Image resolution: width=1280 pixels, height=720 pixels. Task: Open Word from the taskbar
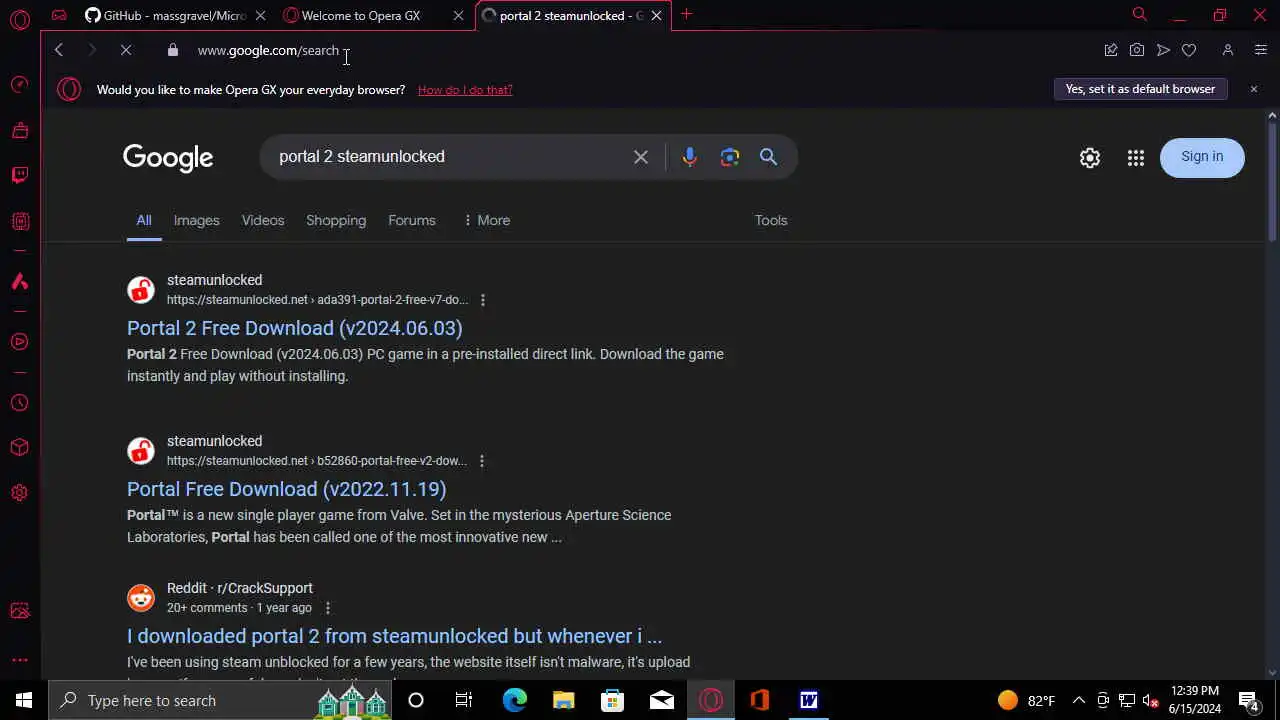tap(808, 700)
